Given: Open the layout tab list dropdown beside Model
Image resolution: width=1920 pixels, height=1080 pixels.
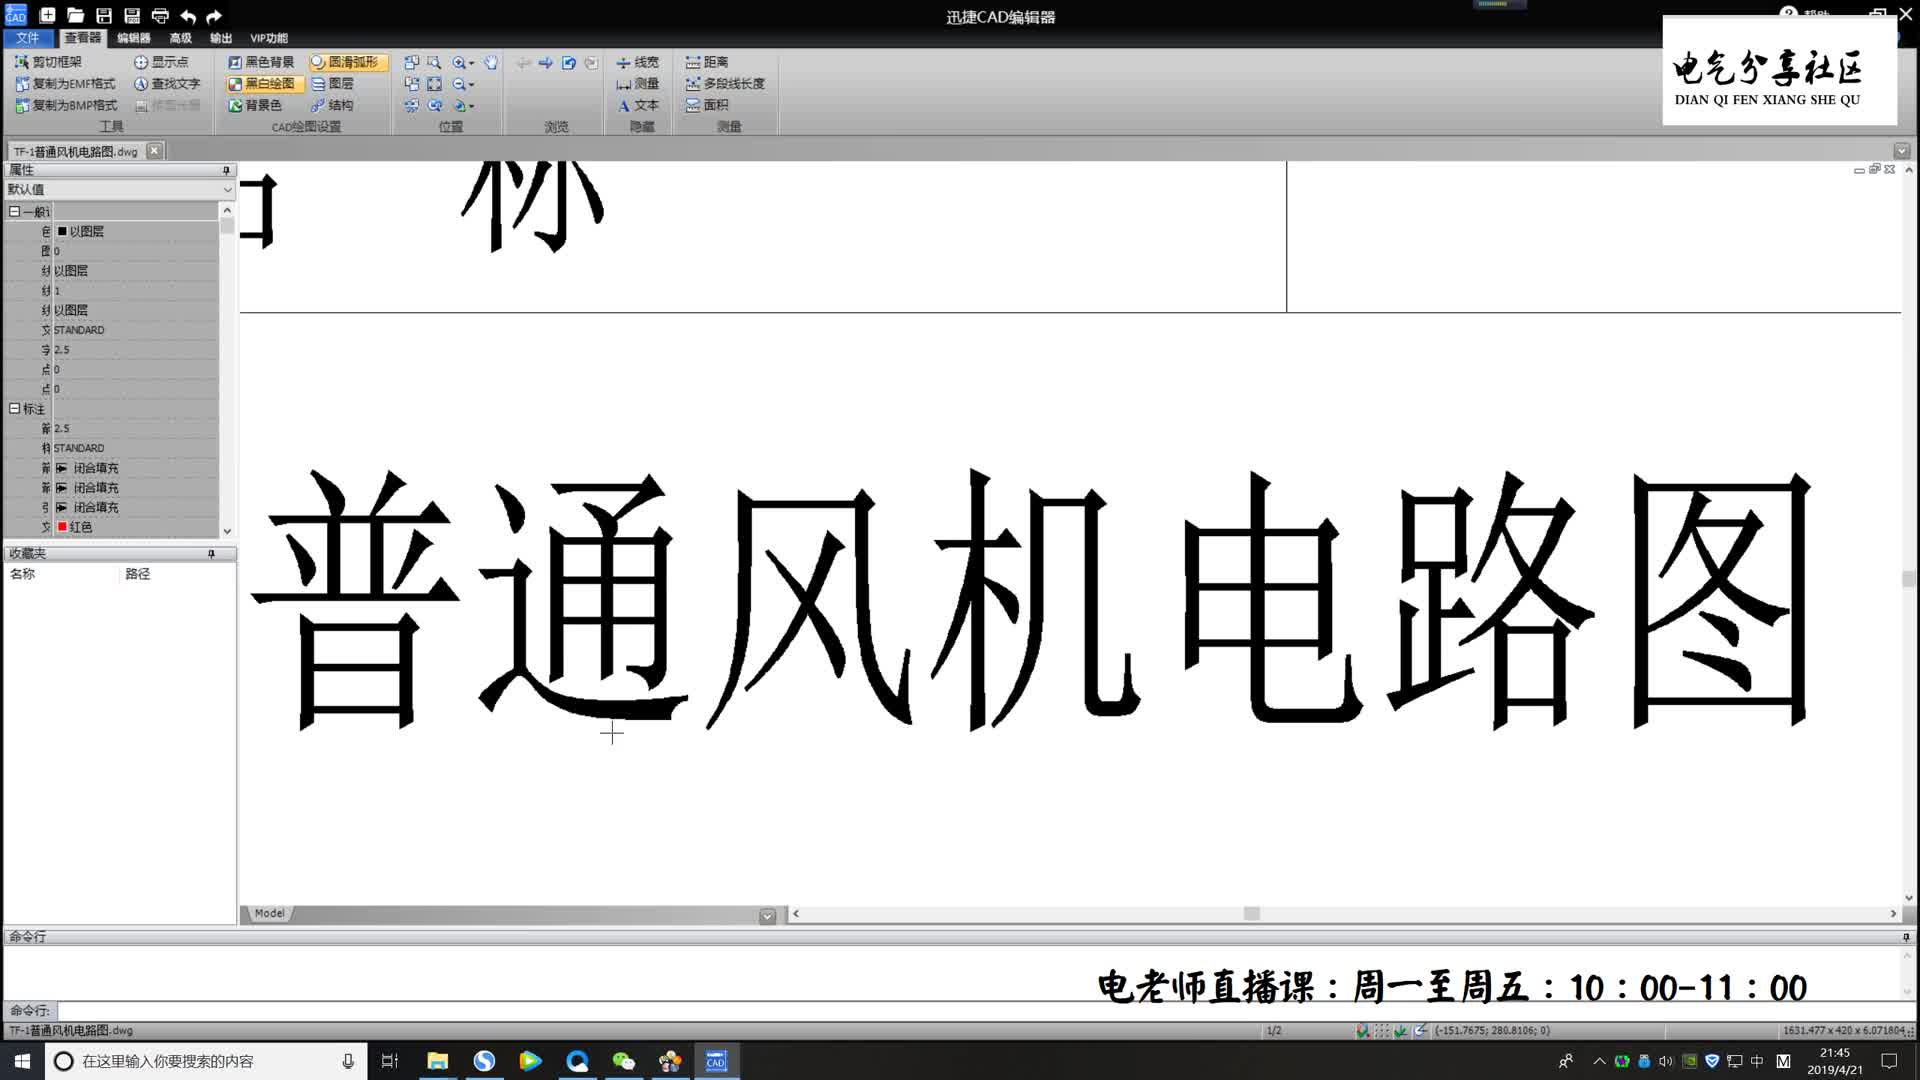Looking at the screenshot, I should 767,916.
